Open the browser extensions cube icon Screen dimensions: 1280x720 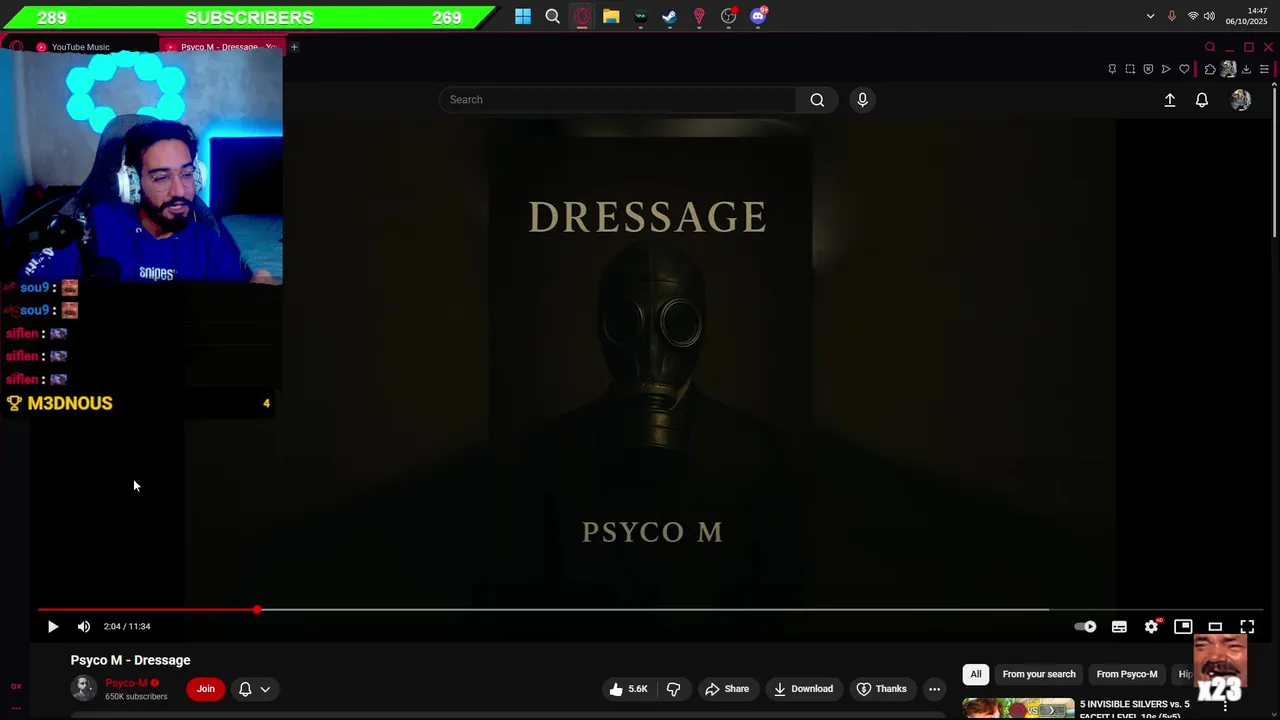pos(1210,69)
